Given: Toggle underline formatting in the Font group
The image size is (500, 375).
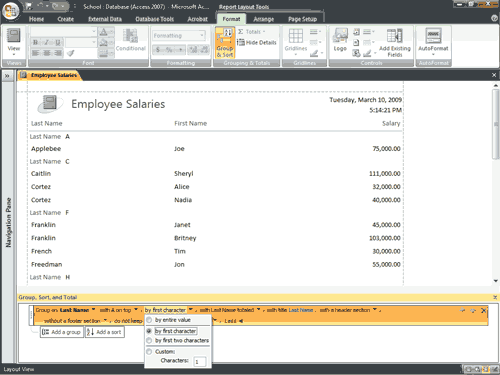Looking at the screenshot, I should coord(58,42).
